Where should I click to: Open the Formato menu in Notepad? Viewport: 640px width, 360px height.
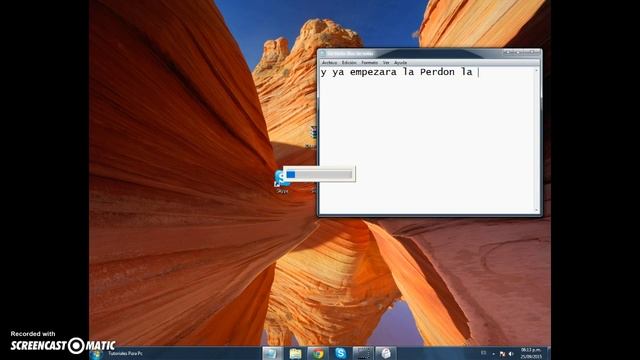tap(369, 63)
